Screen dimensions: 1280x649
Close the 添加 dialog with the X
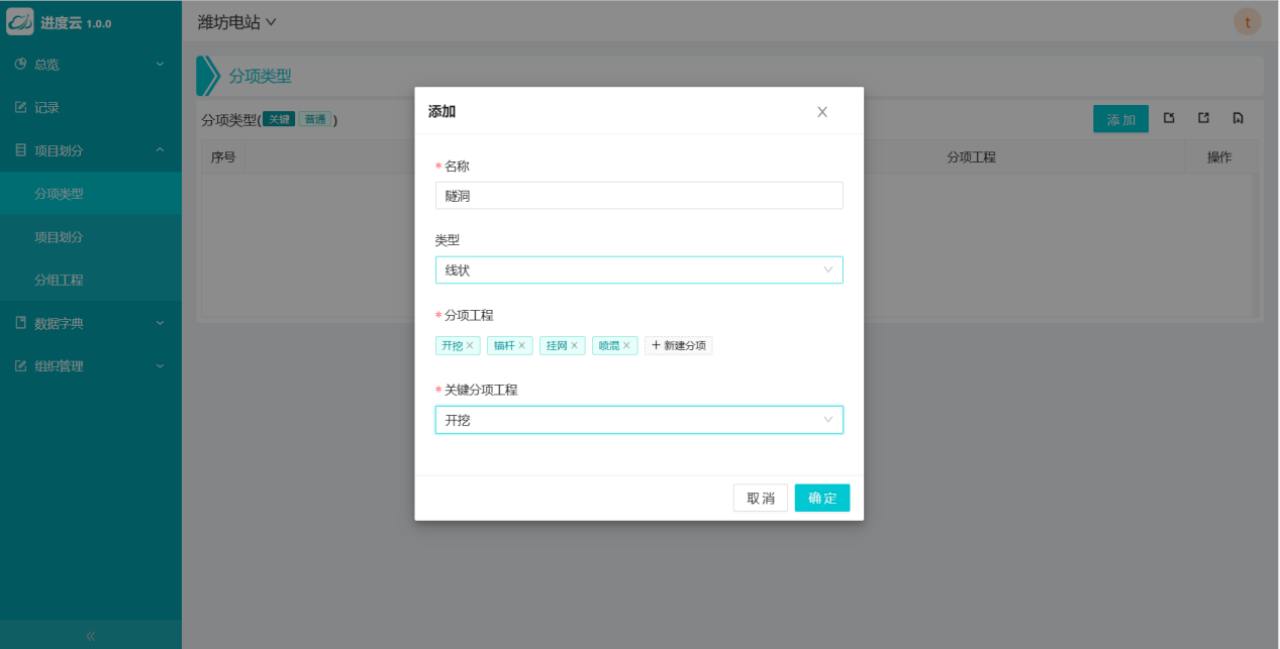(x=822, y=112)
